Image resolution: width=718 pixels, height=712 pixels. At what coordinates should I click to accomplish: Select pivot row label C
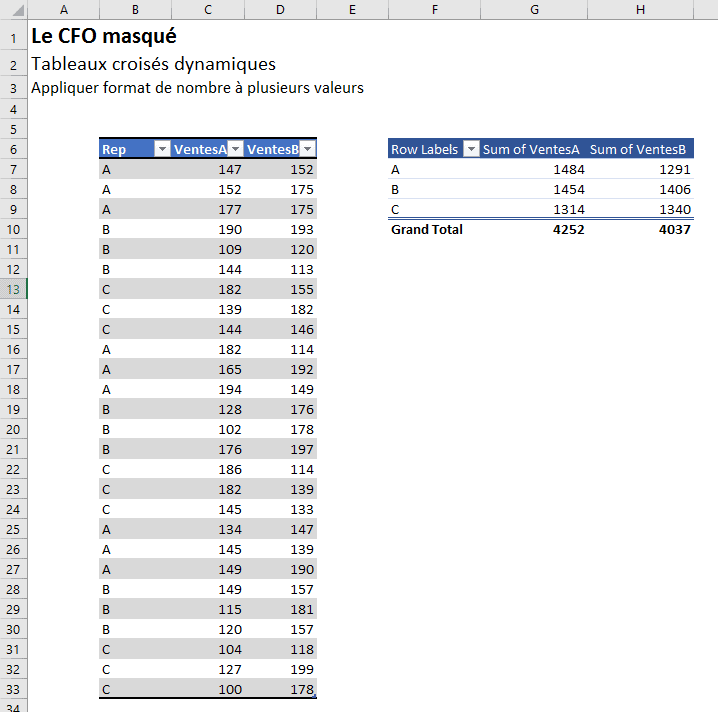(396, 209)
